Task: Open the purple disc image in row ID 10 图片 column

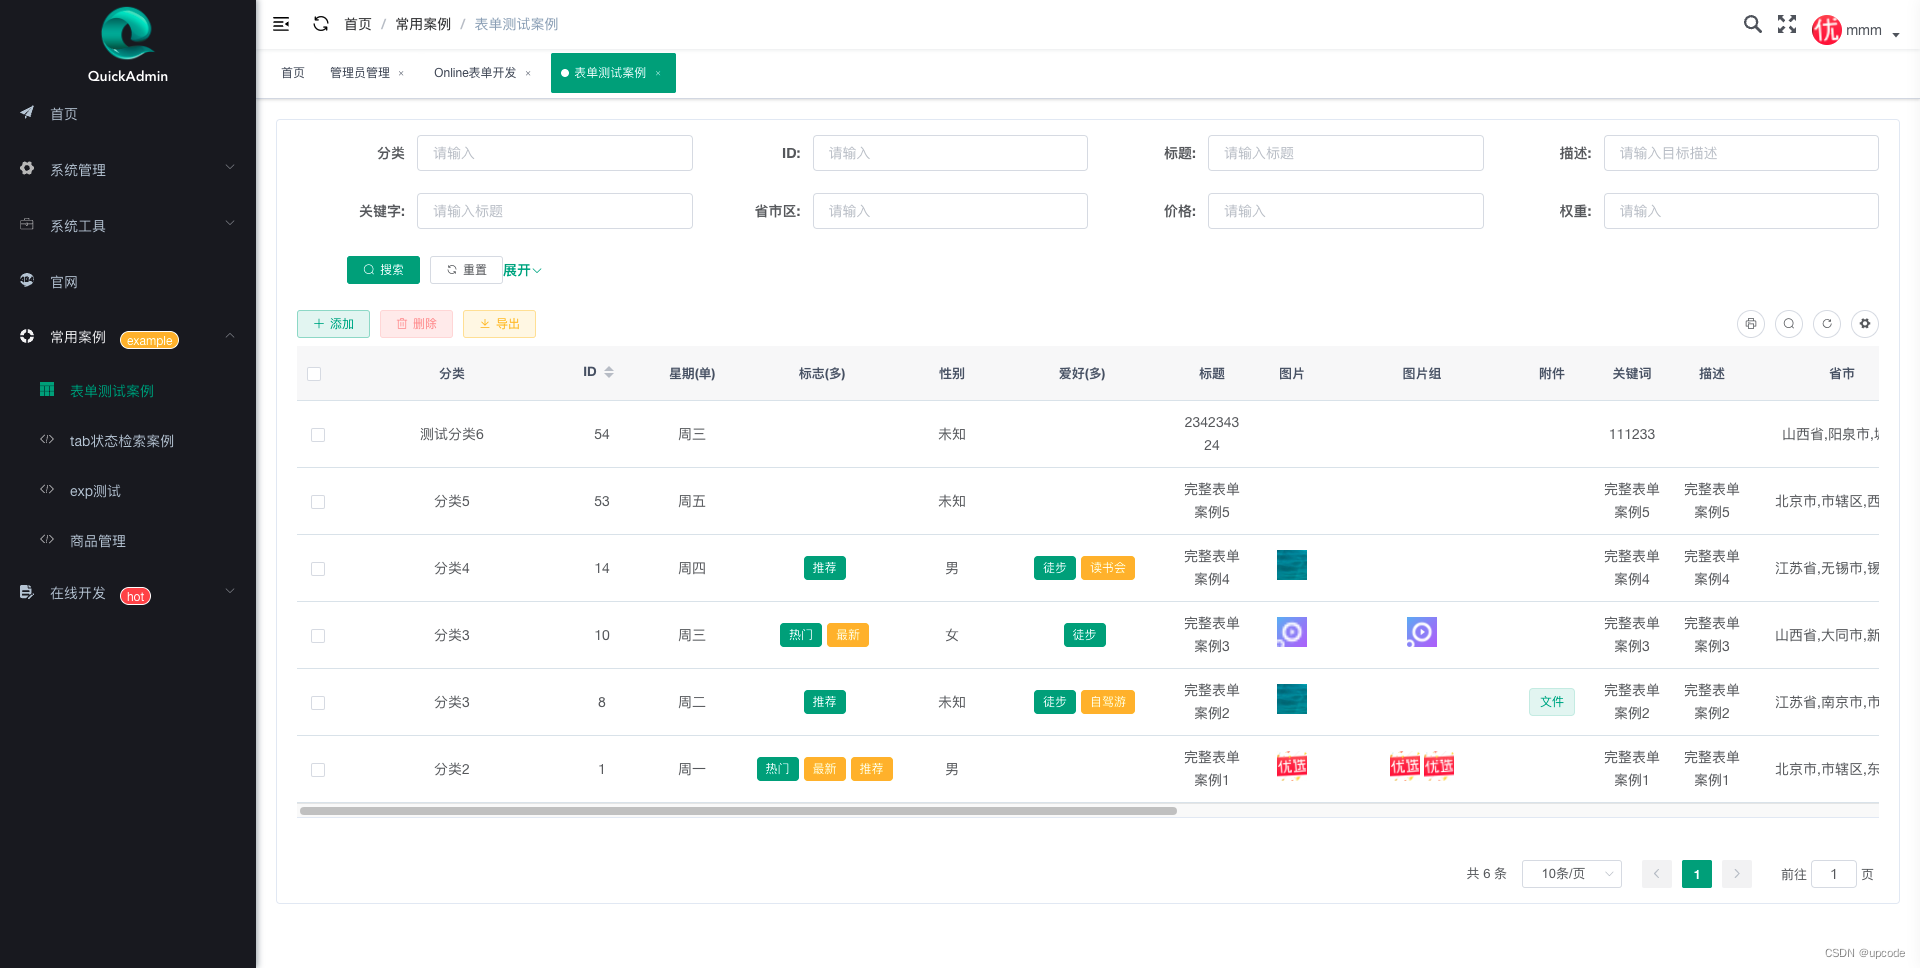Action: point(1292,632)
